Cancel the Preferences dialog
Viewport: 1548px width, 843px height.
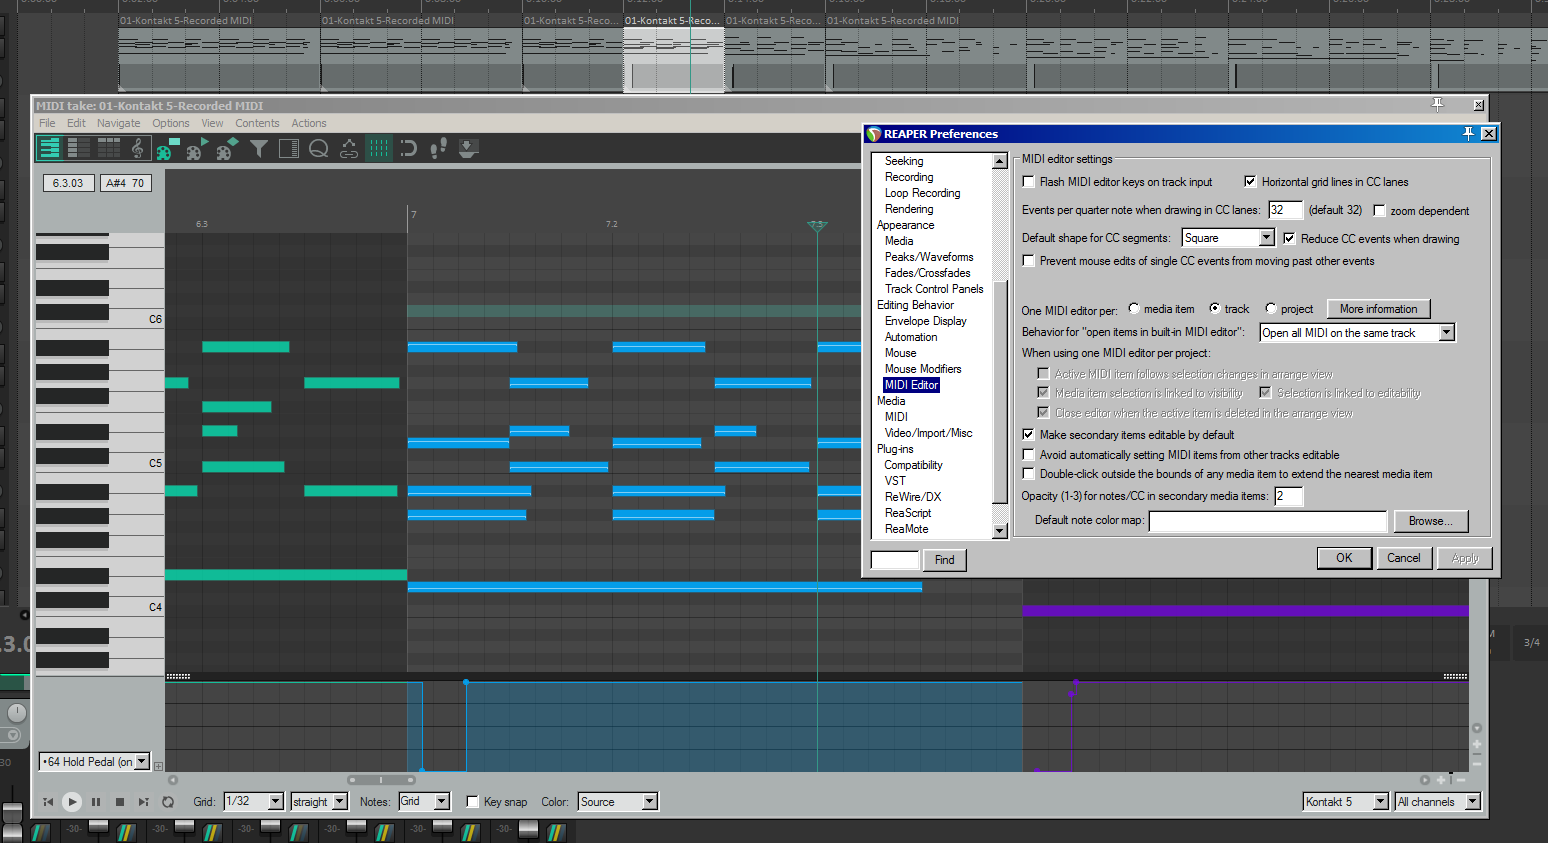click(x=1403, y=558)
